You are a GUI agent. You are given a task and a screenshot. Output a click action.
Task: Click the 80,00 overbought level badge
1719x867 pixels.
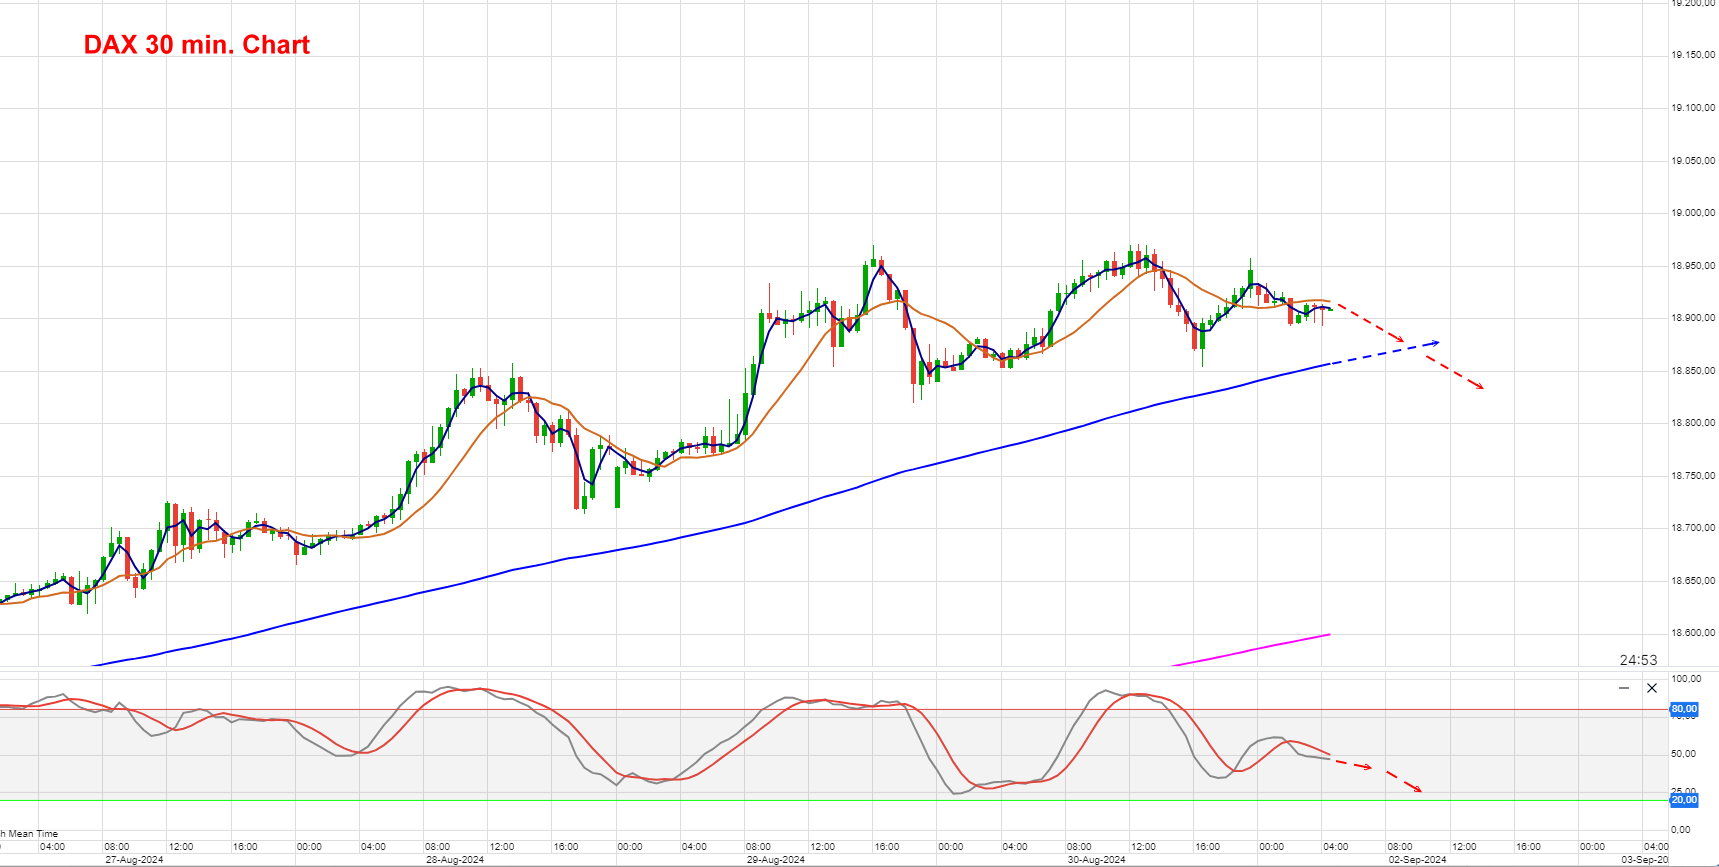pos(1684,709)
